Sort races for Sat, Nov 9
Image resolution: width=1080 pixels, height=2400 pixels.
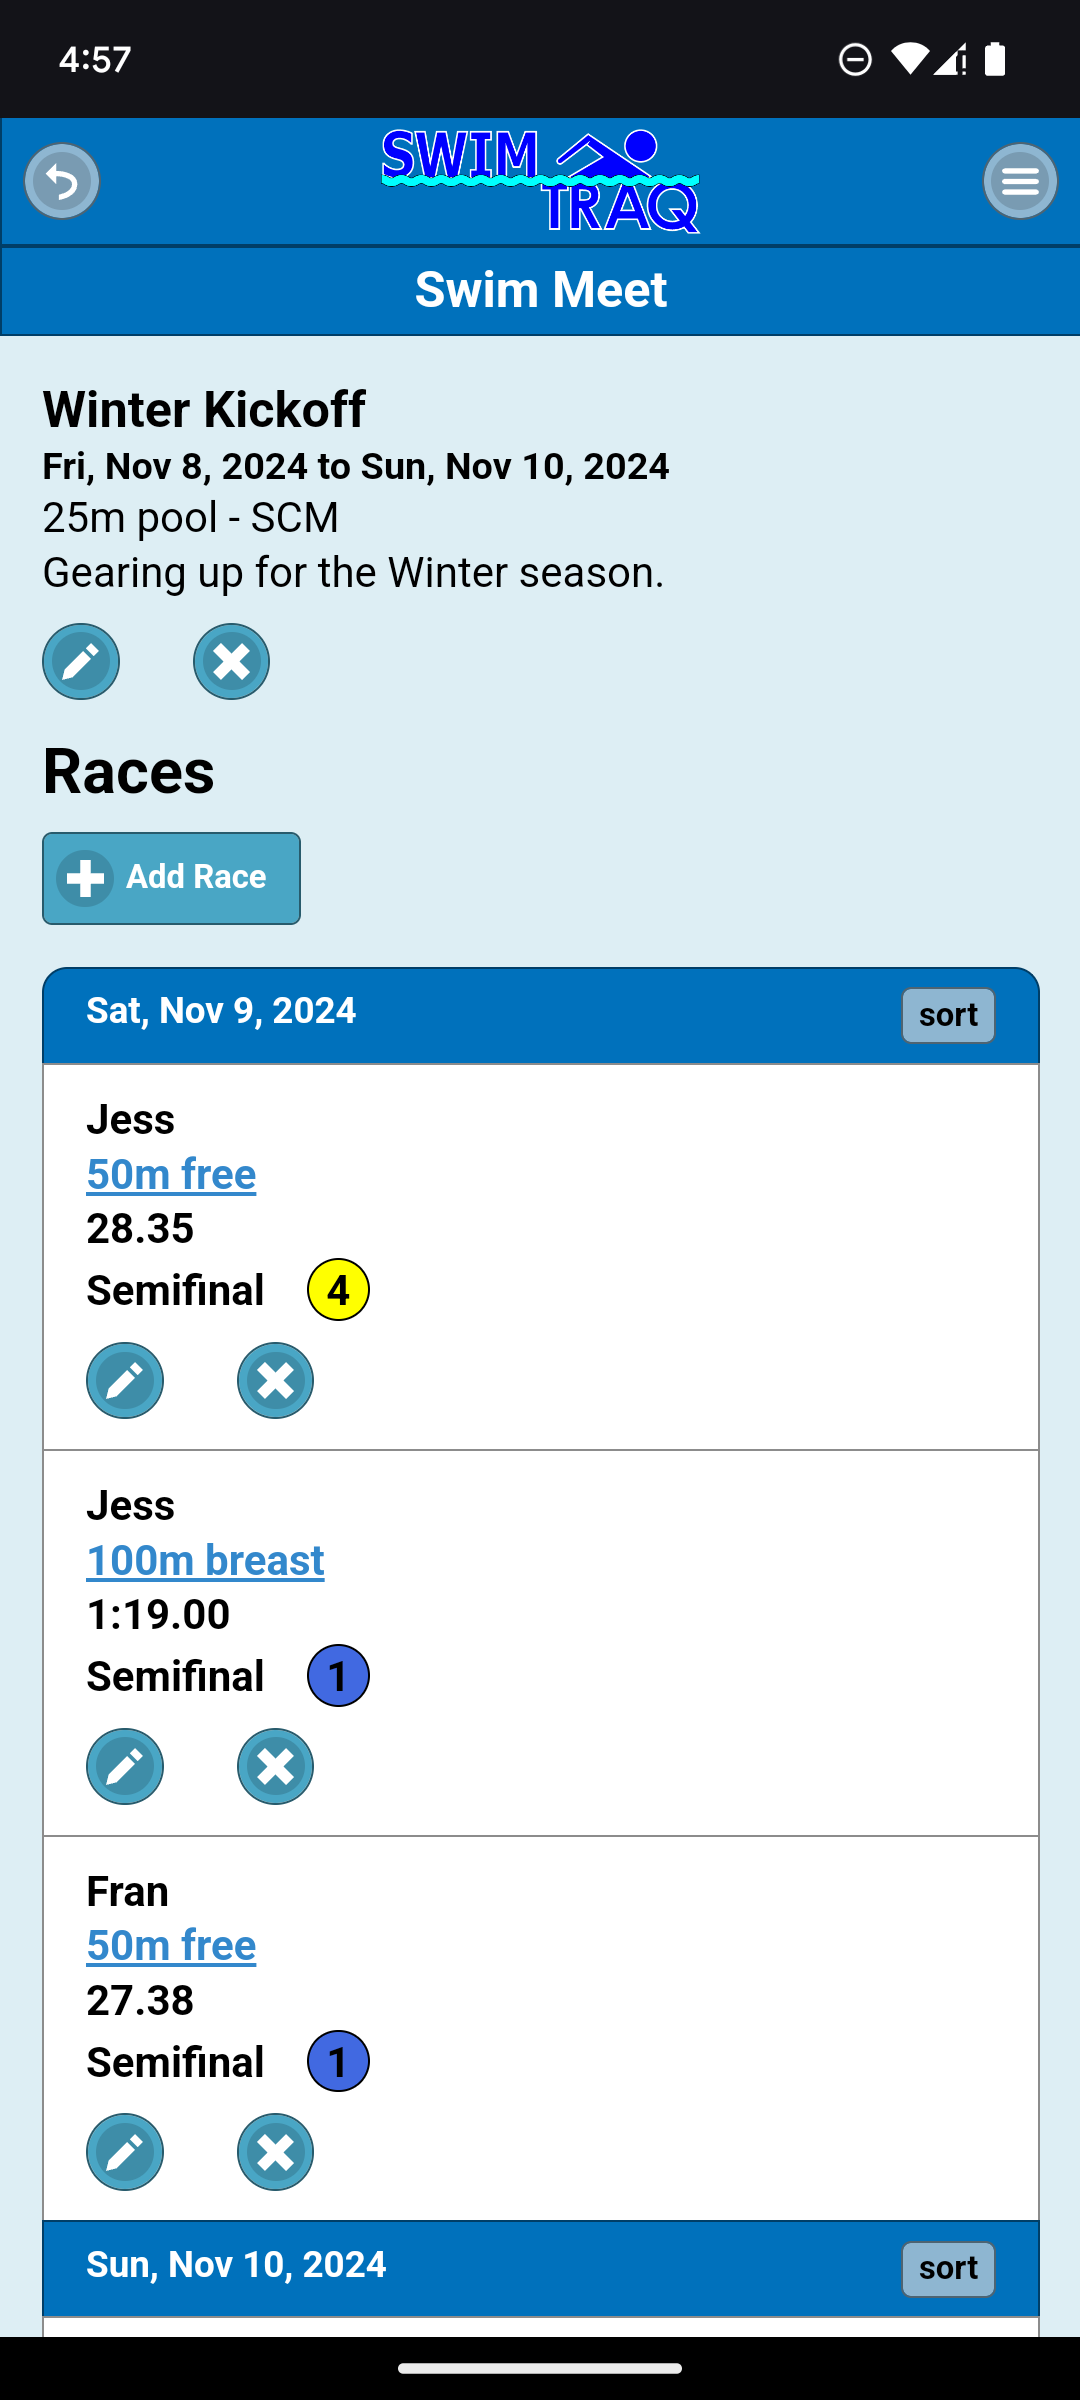[x=947, y=1015]
